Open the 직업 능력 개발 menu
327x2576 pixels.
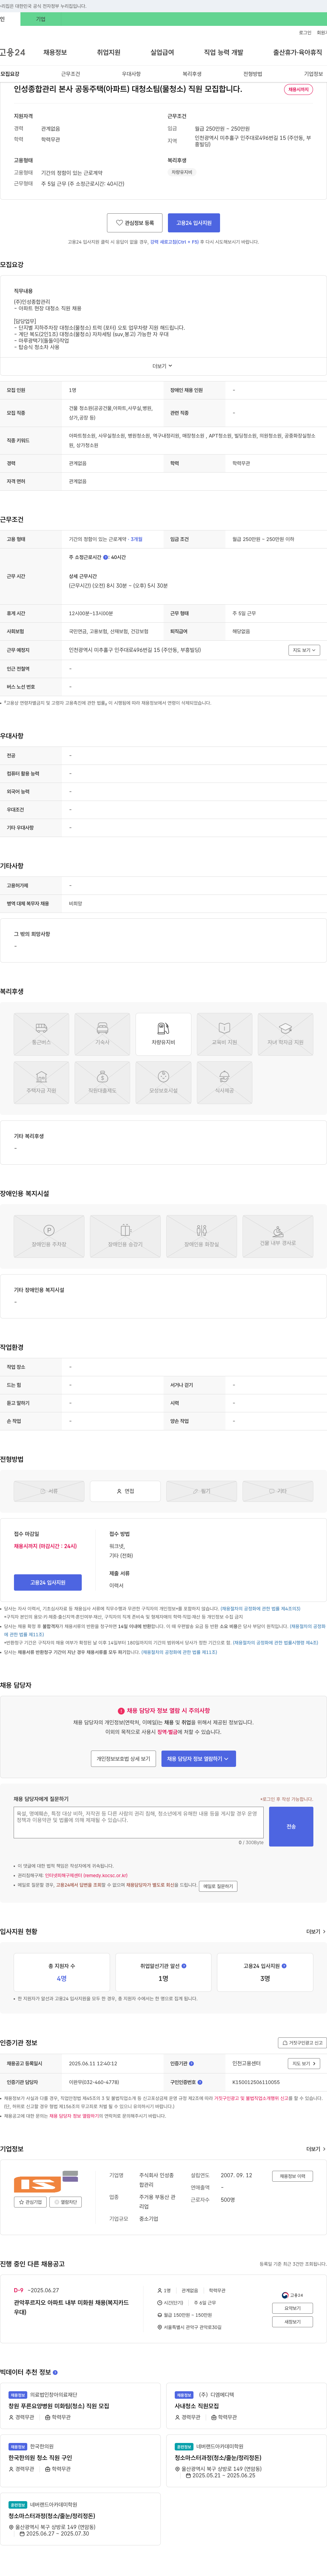point(223,52)
